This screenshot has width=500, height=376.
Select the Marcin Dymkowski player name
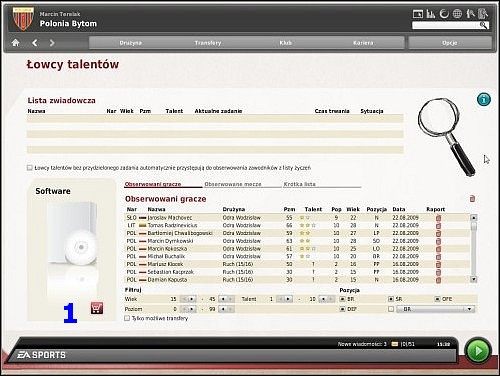170,241
